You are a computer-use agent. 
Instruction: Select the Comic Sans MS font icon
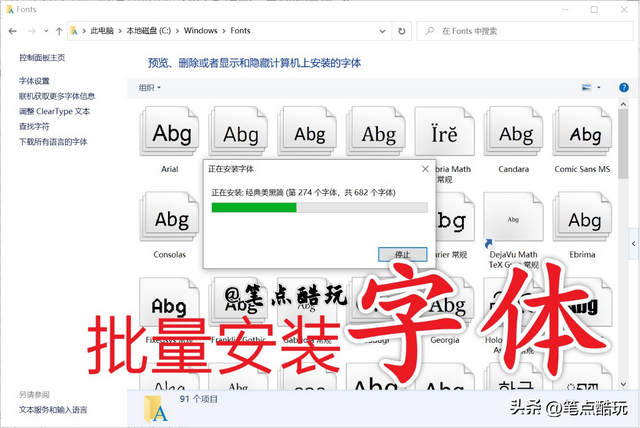click(x=582, y=131)
